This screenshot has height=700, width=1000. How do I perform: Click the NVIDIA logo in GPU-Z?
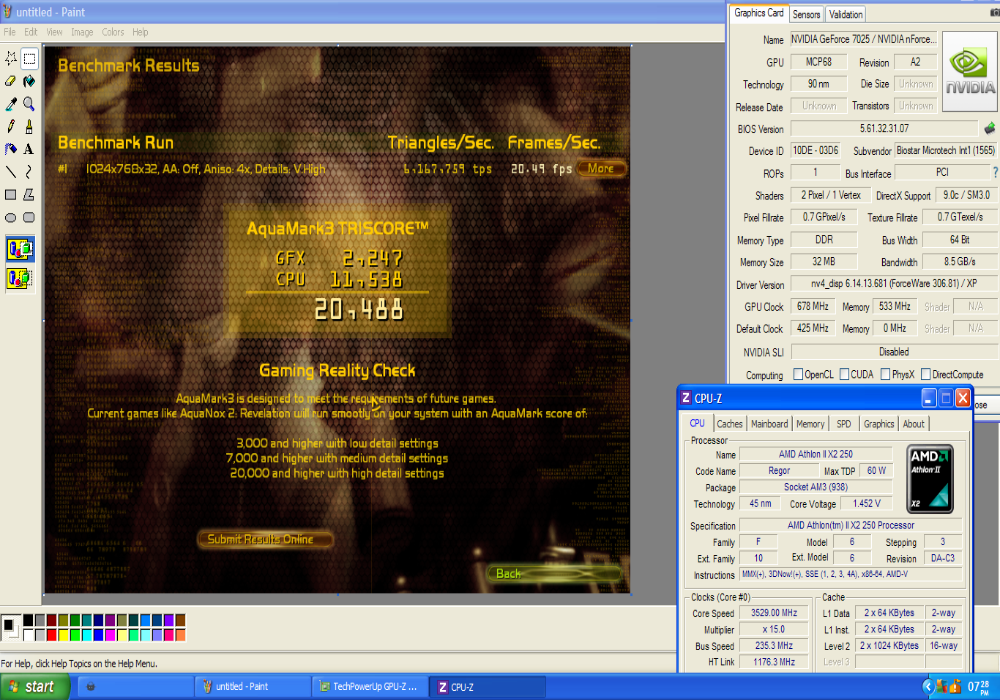click(970, 71)
